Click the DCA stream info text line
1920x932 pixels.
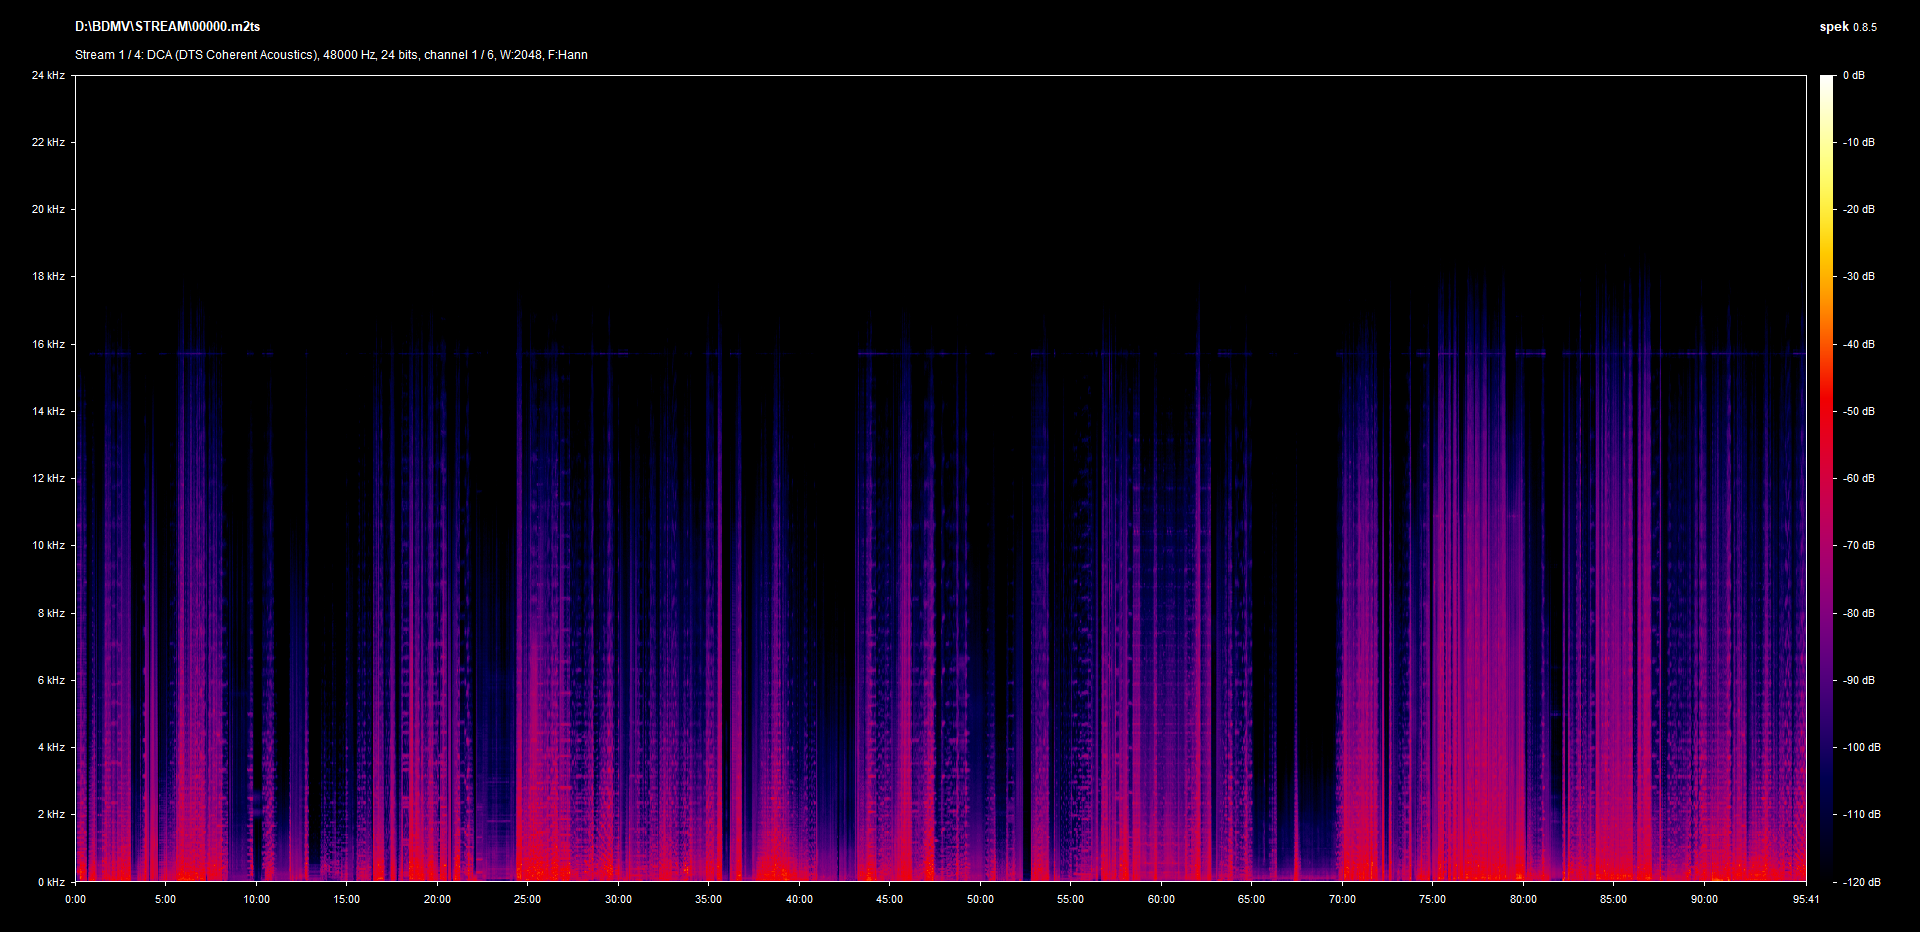coord(331,55)
